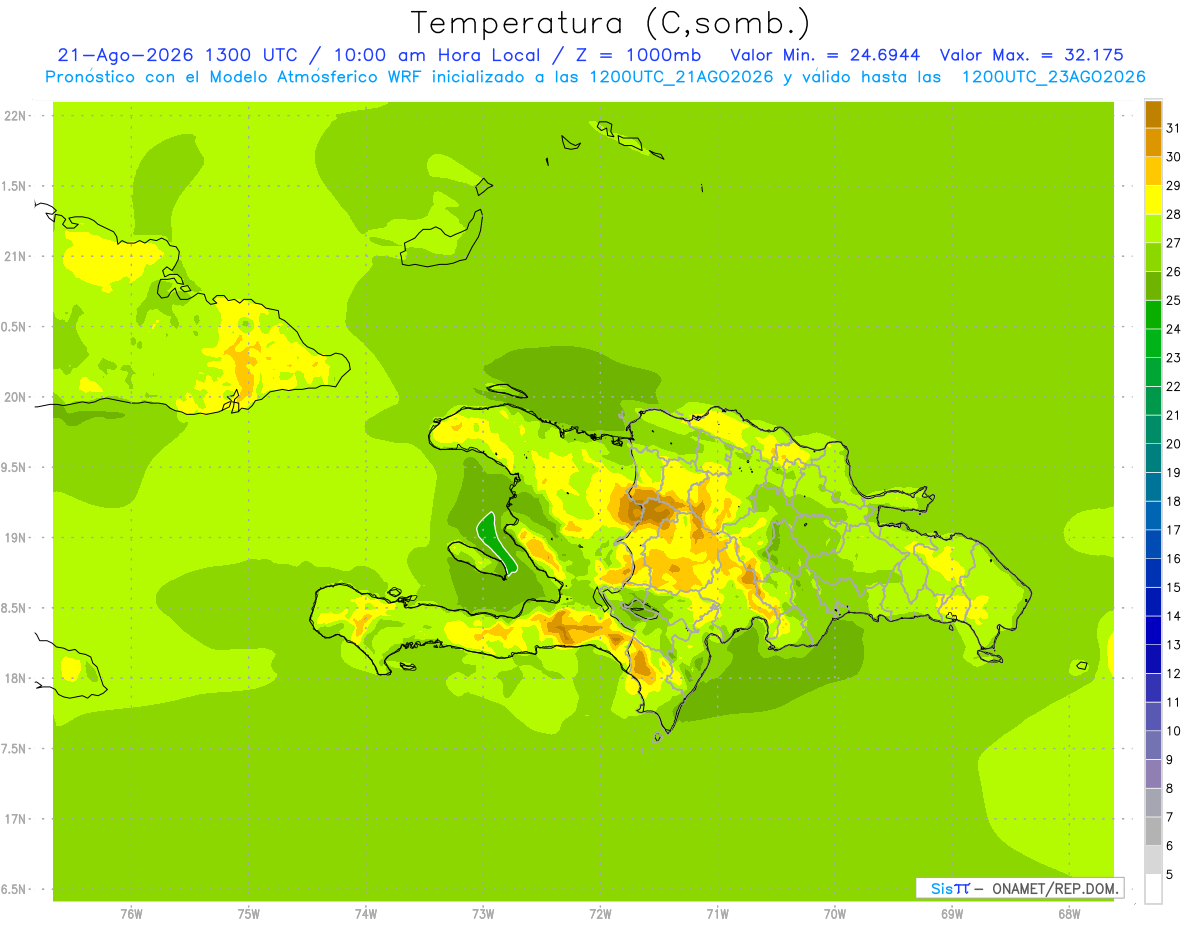
Task: Click the legend value 31
Action: pyautogui.click(x=1173, y=128)
